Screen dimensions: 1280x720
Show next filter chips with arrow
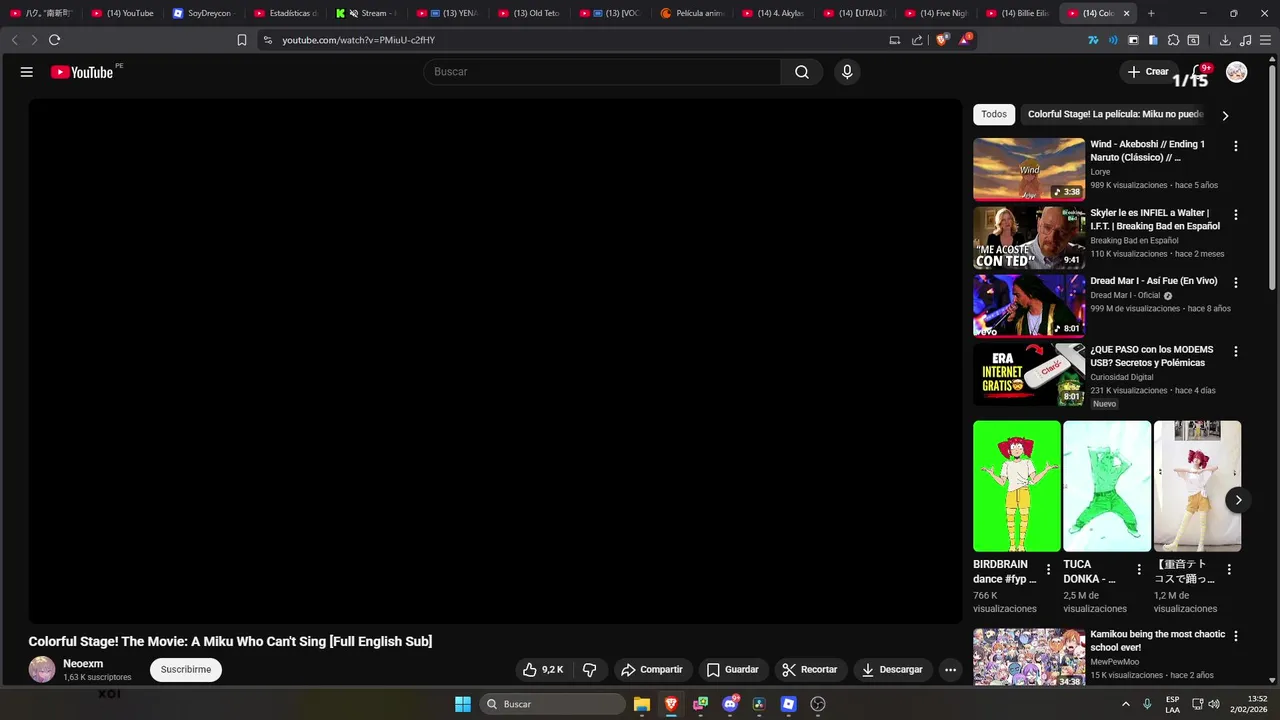1225,115
